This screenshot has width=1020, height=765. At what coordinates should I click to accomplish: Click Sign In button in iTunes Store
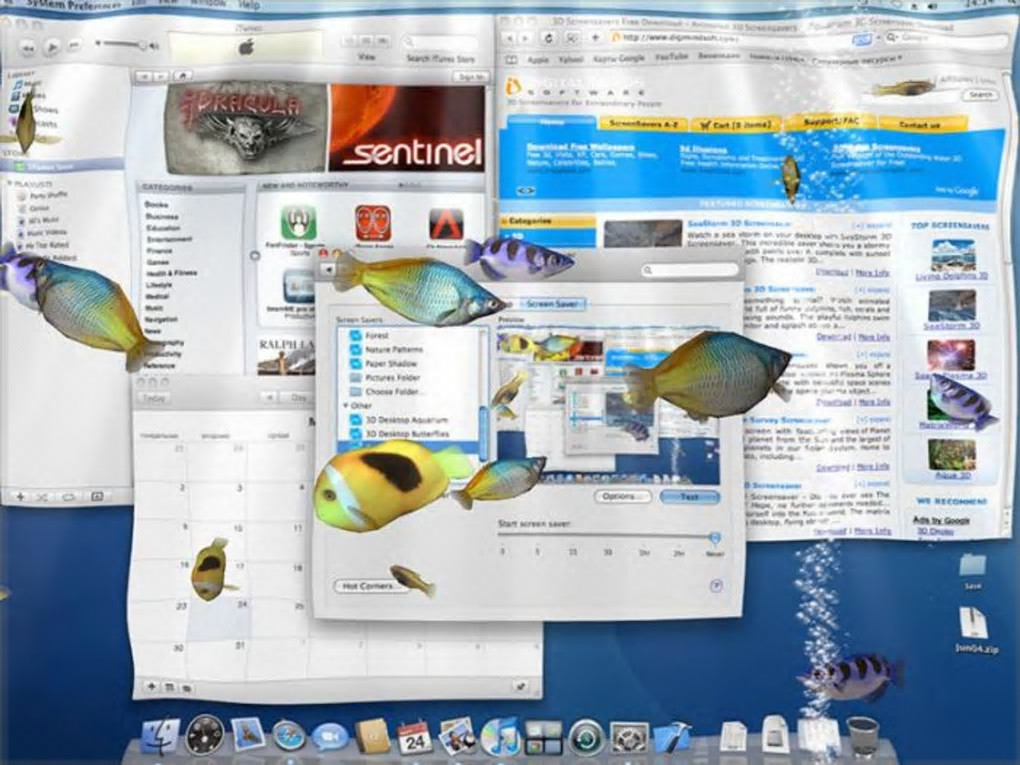coord(471,77)
